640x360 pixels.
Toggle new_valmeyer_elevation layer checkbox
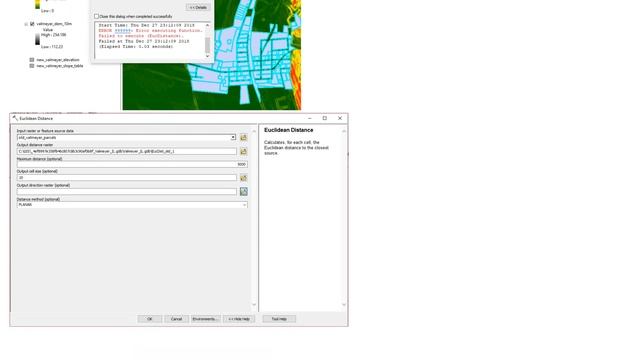[x=32, y=60]
